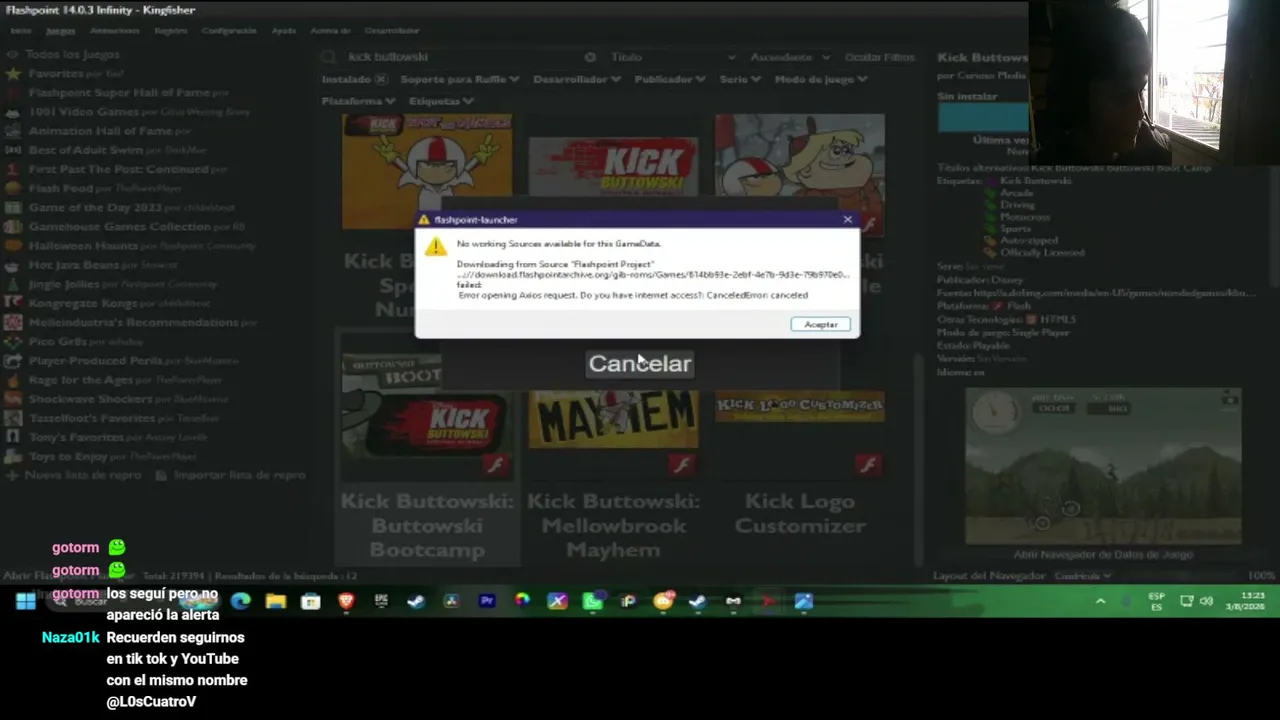Screen dimensions: 1280x720
Task: Open the Configuración tab
Action: [x=229, y=31]
